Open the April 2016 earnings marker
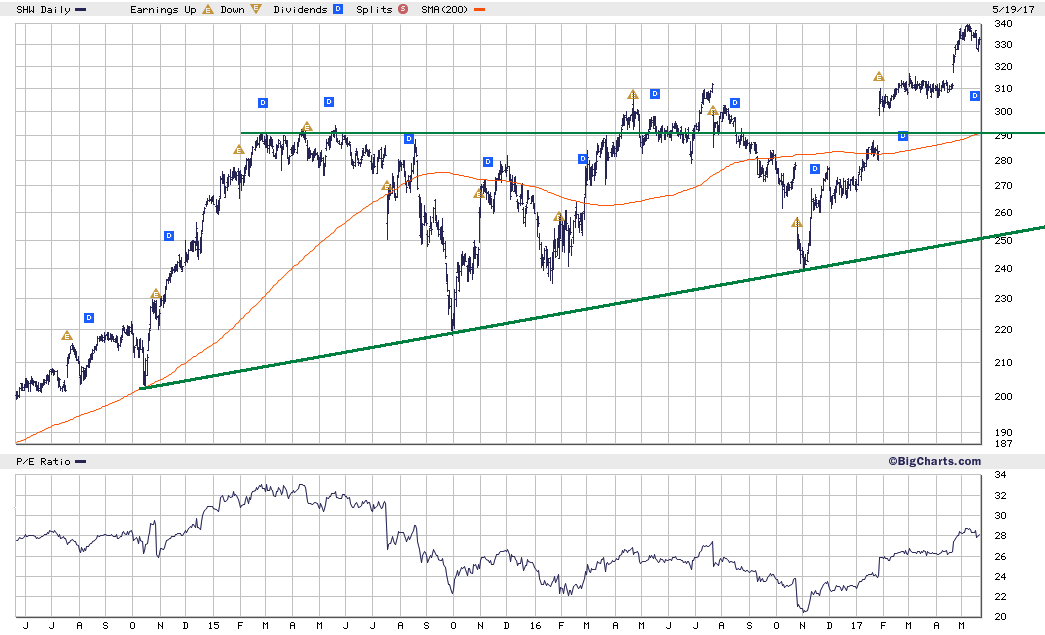 coord(632,95)
